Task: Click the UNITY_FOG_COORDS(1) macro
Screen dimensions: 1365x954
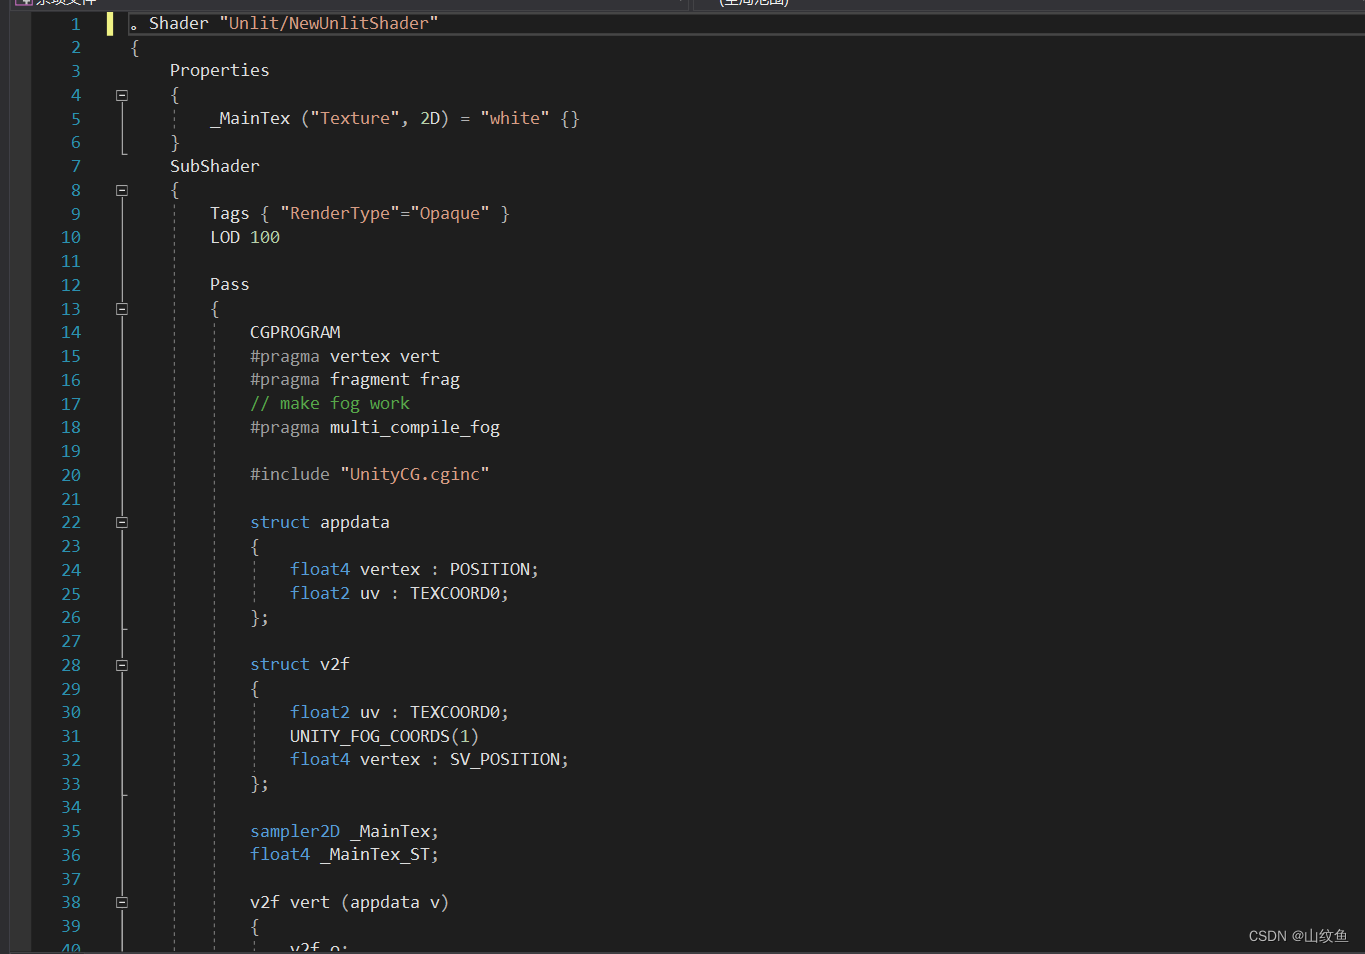Action: 384,736
